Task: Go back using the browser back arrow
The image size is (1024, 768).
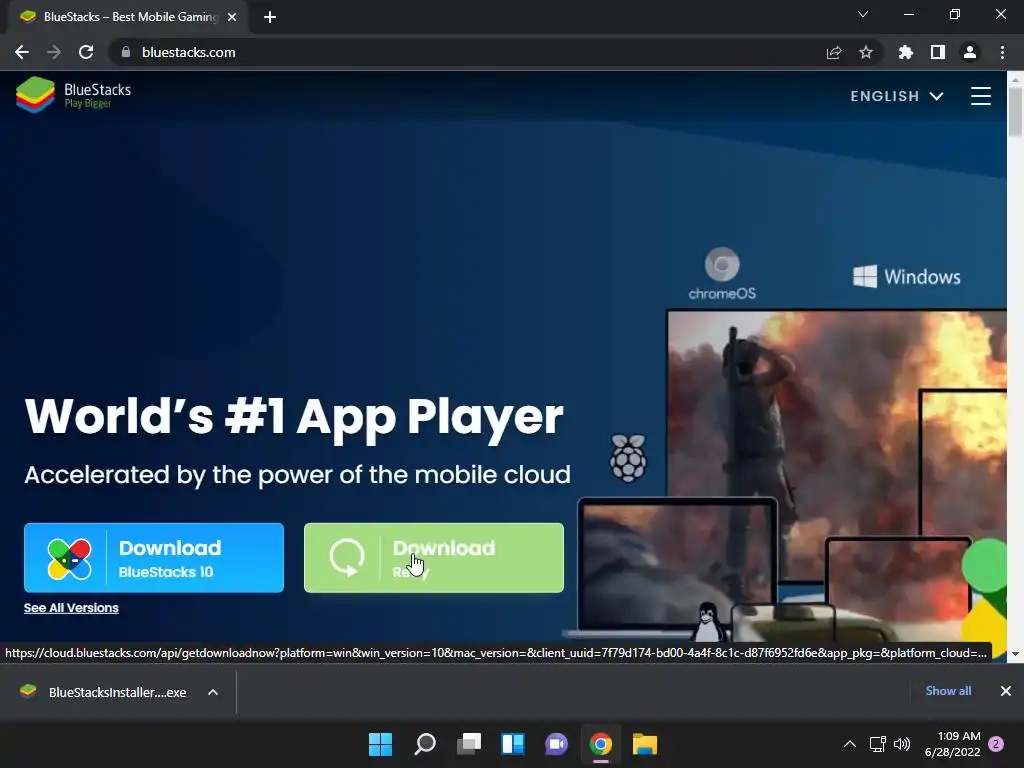Action: tap(22, 52)
